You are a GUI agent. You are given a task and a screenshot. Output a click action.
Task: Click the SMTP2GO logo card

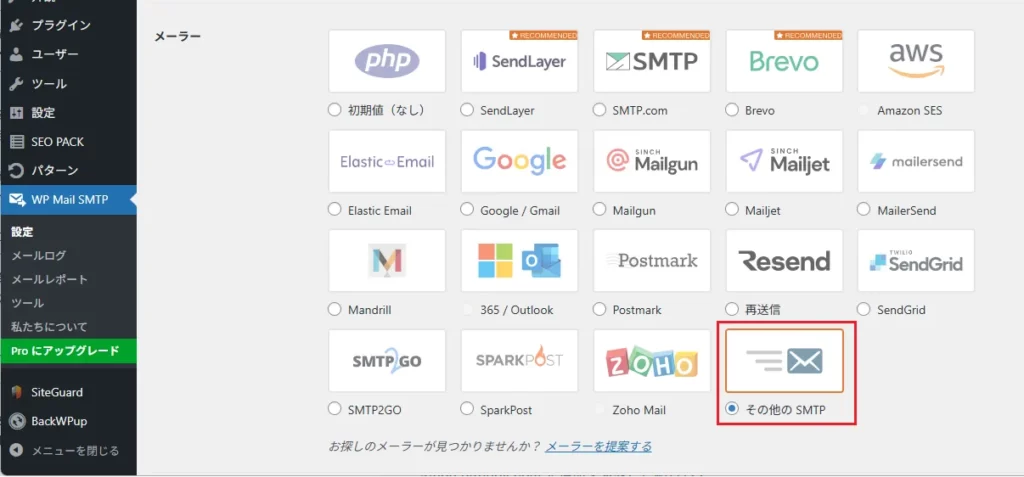click(387, 360)
